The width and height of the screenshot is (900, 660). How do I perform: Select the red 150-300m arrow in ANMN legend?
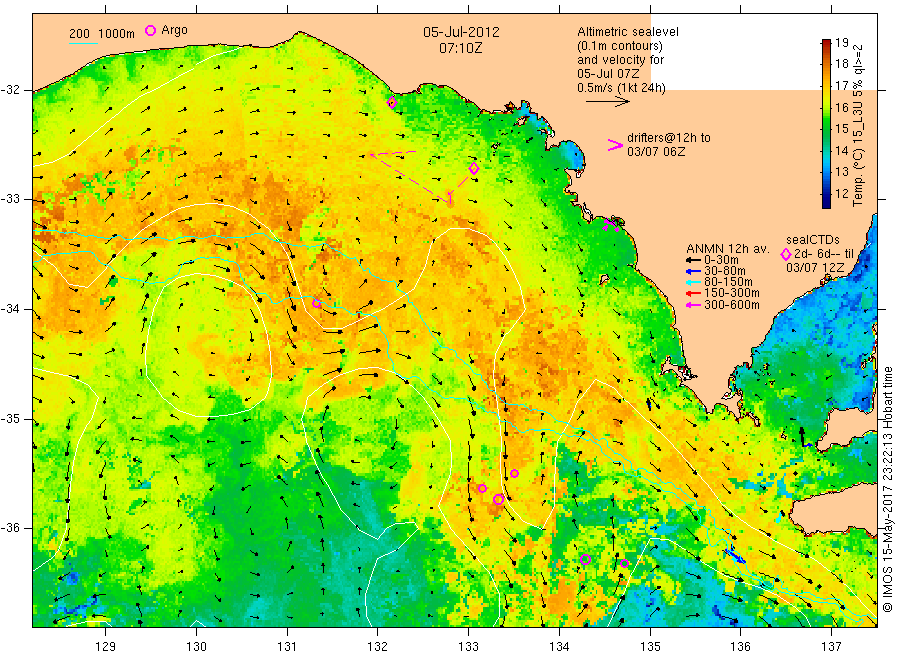(x=693, y=294)
